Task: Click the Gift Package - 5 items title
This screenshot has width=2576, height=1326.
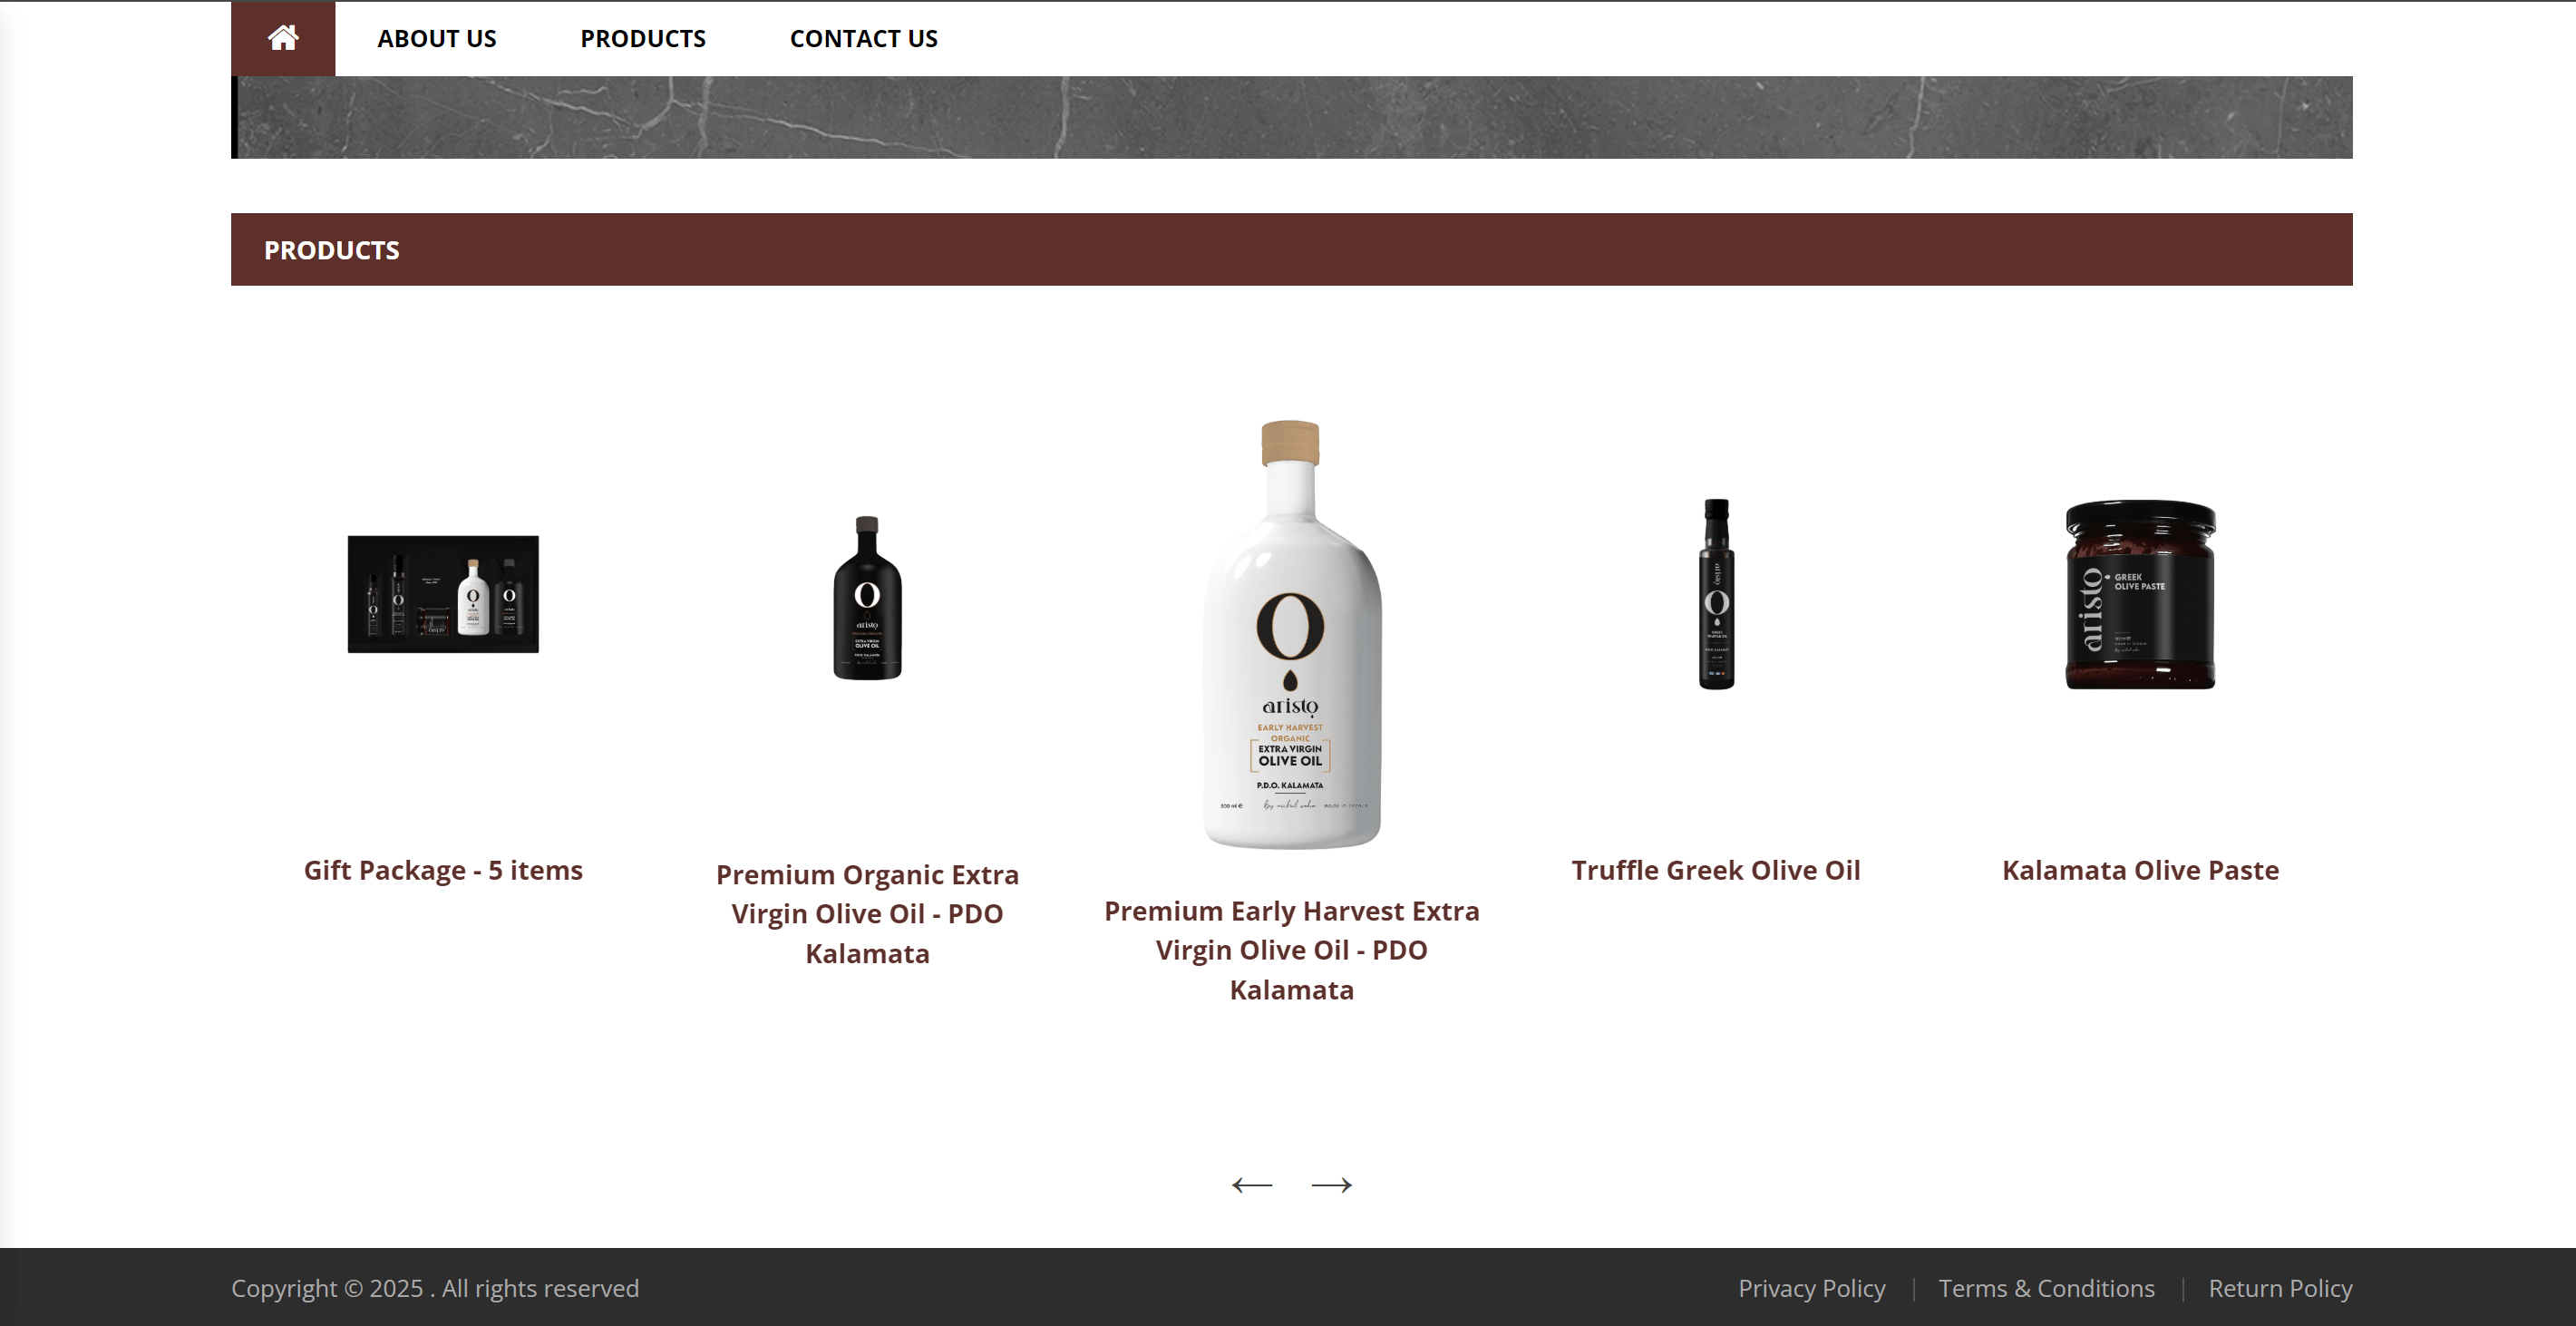Action: [443, 870]
